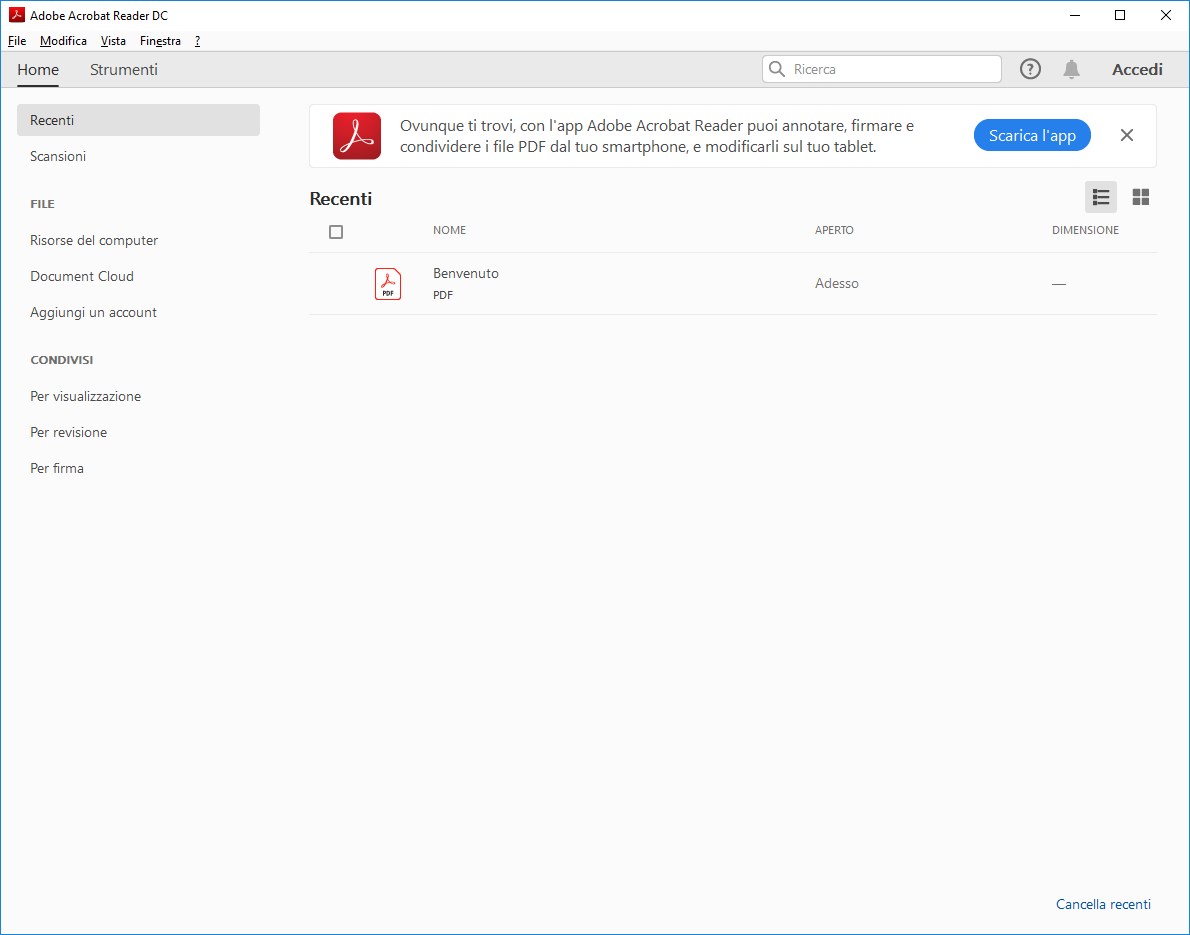Click the search magnifier icon
Viewport: 1190px width, 935px height.
click(x=777, y=69)
